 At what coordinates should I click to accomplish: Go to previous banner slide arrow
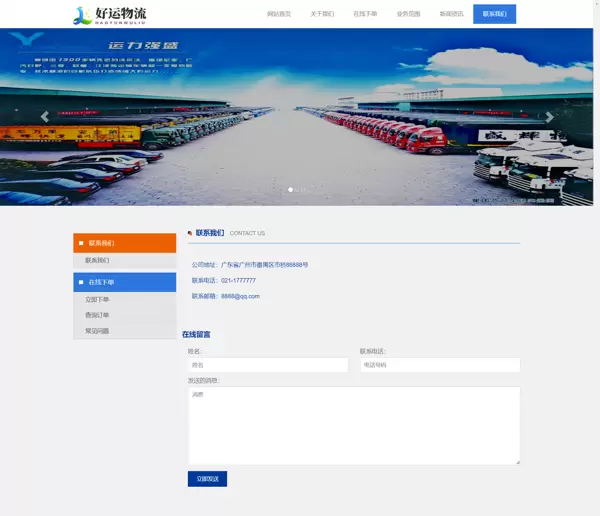[x=44, y=117]
